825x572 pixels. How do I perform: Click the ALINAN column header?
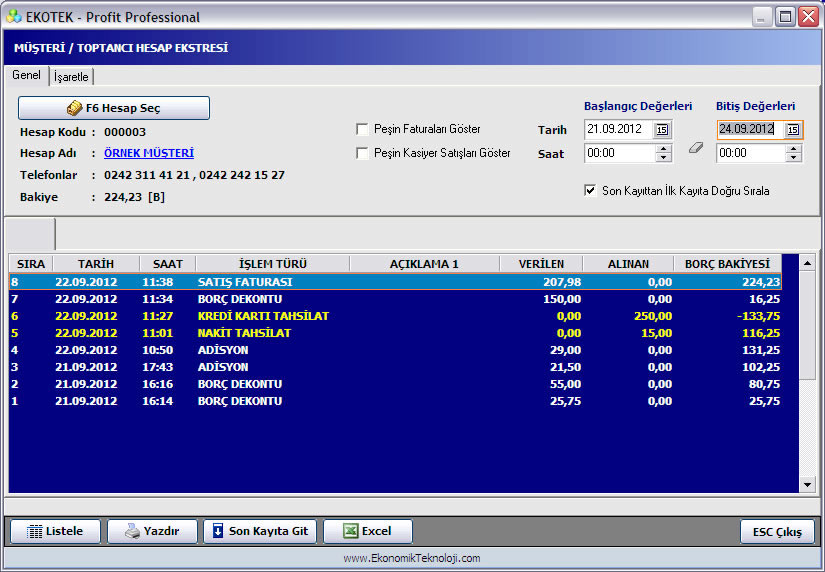pos(628,264)
